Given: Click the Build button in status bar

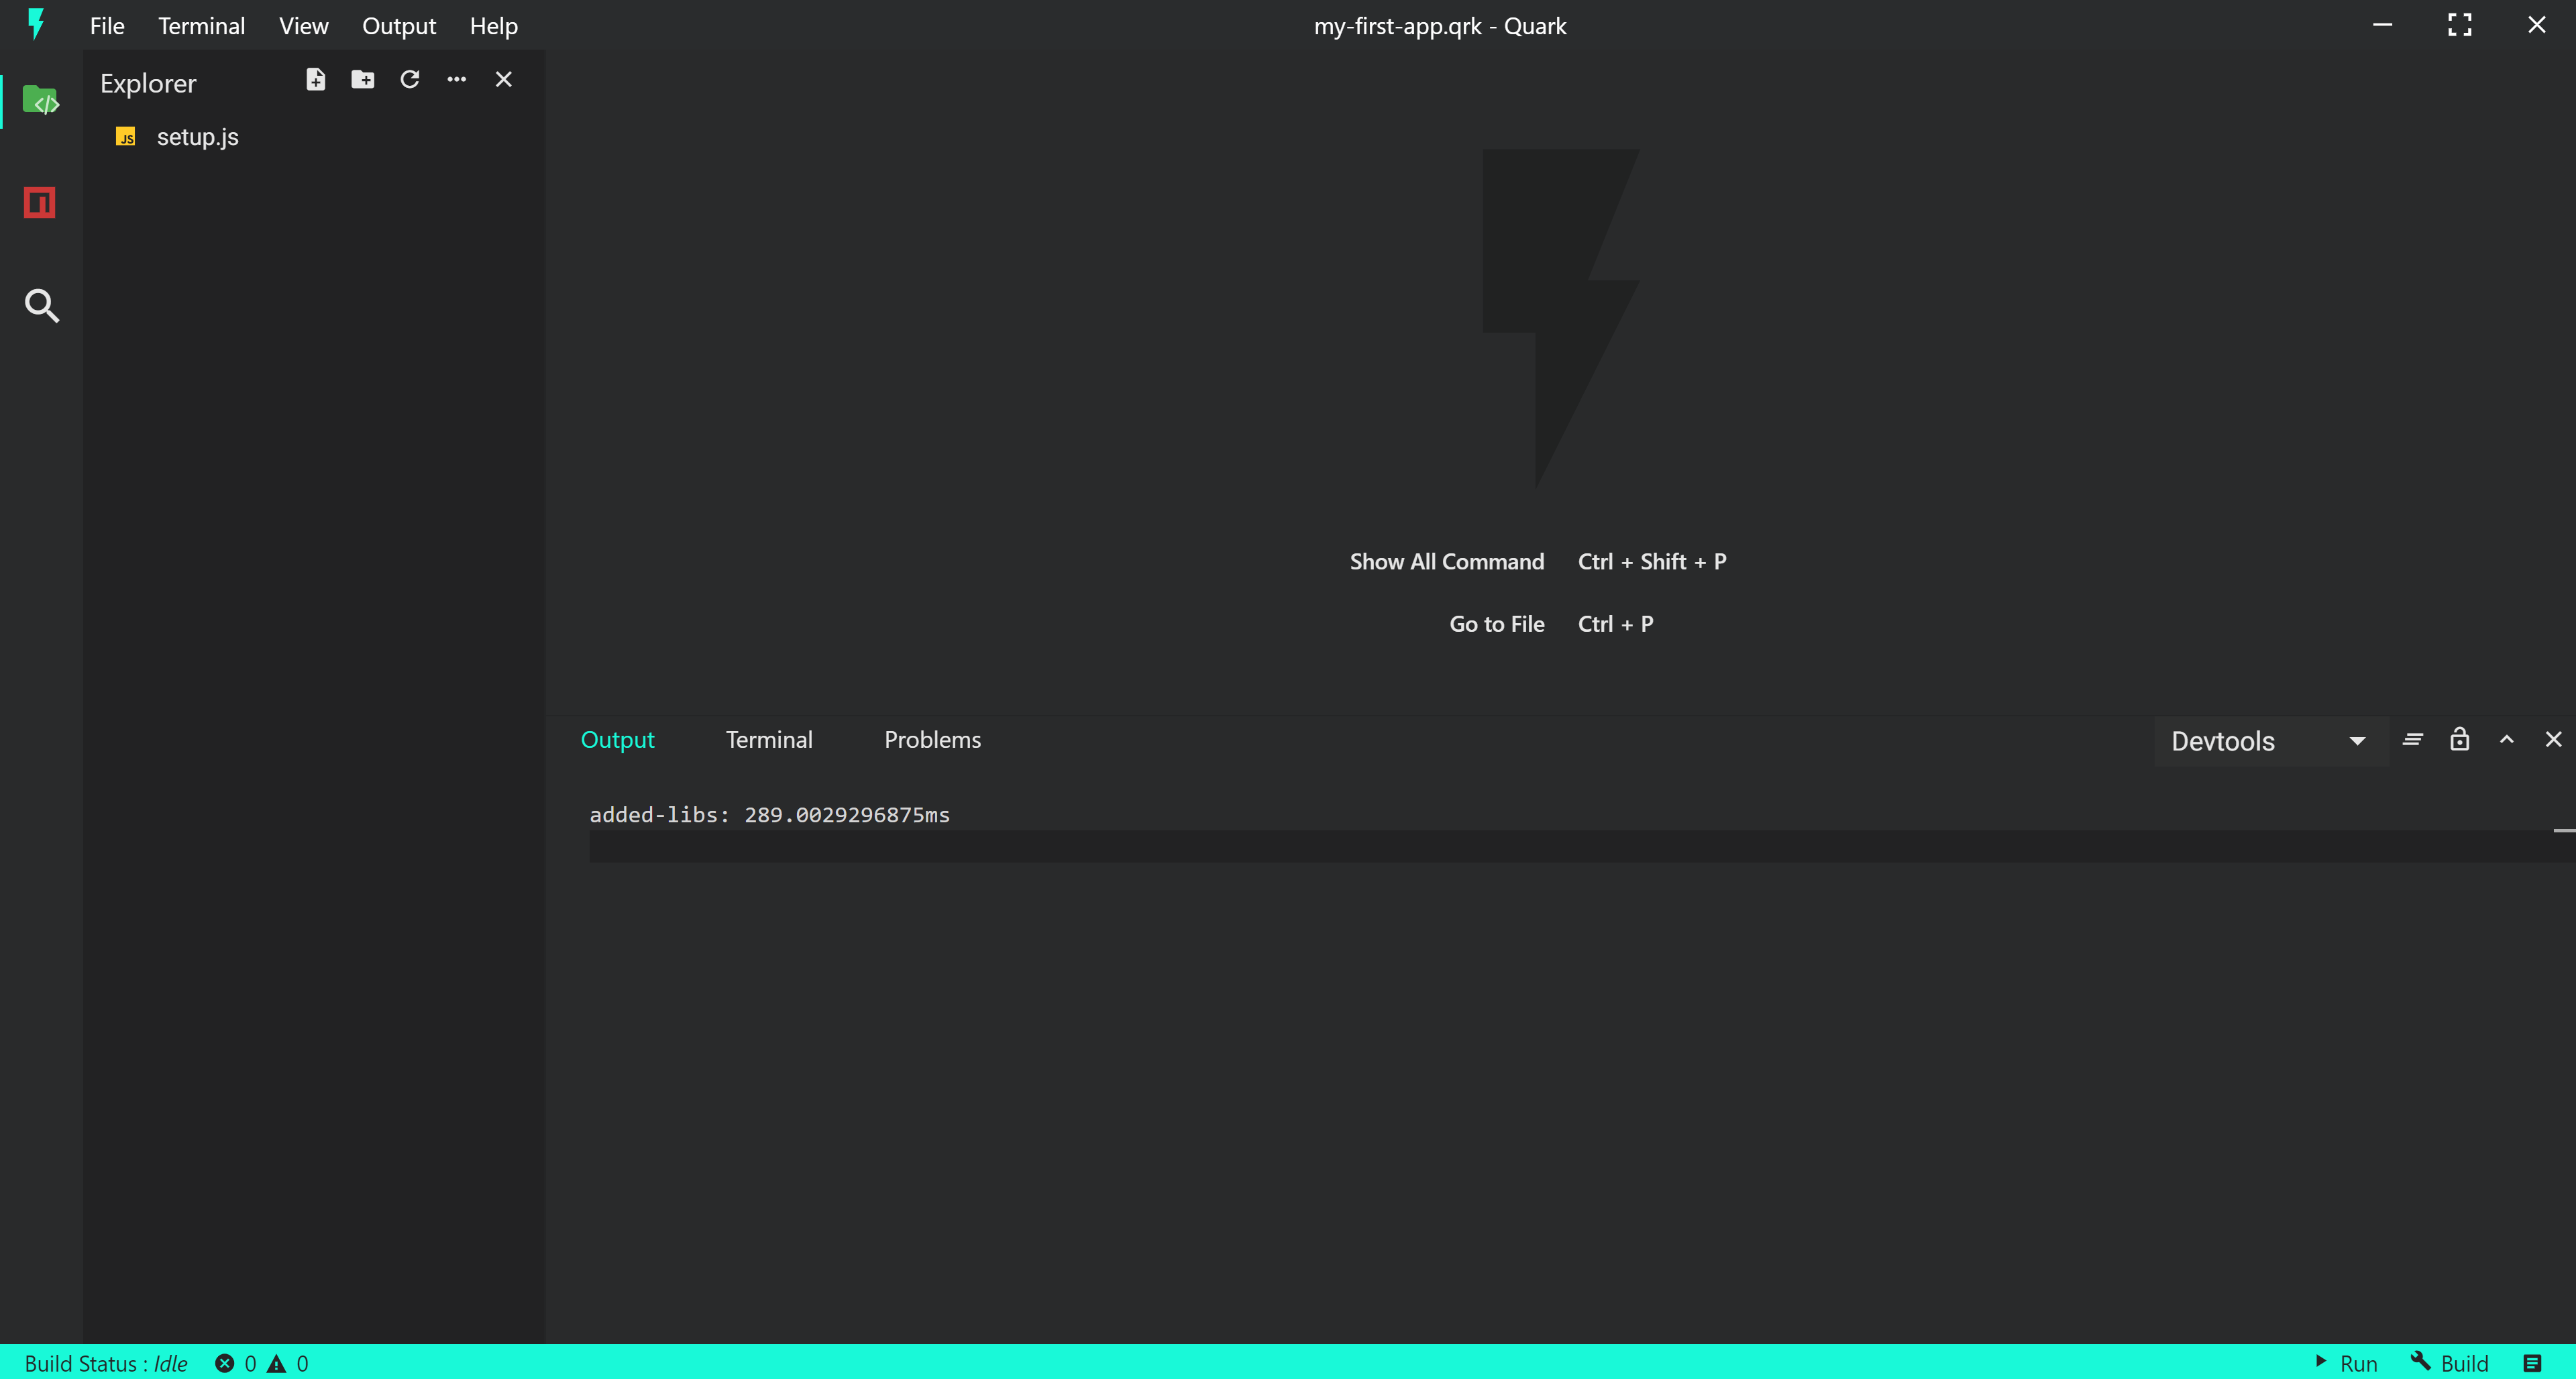Looking at the screenshot, I should click(2449, 1363).
